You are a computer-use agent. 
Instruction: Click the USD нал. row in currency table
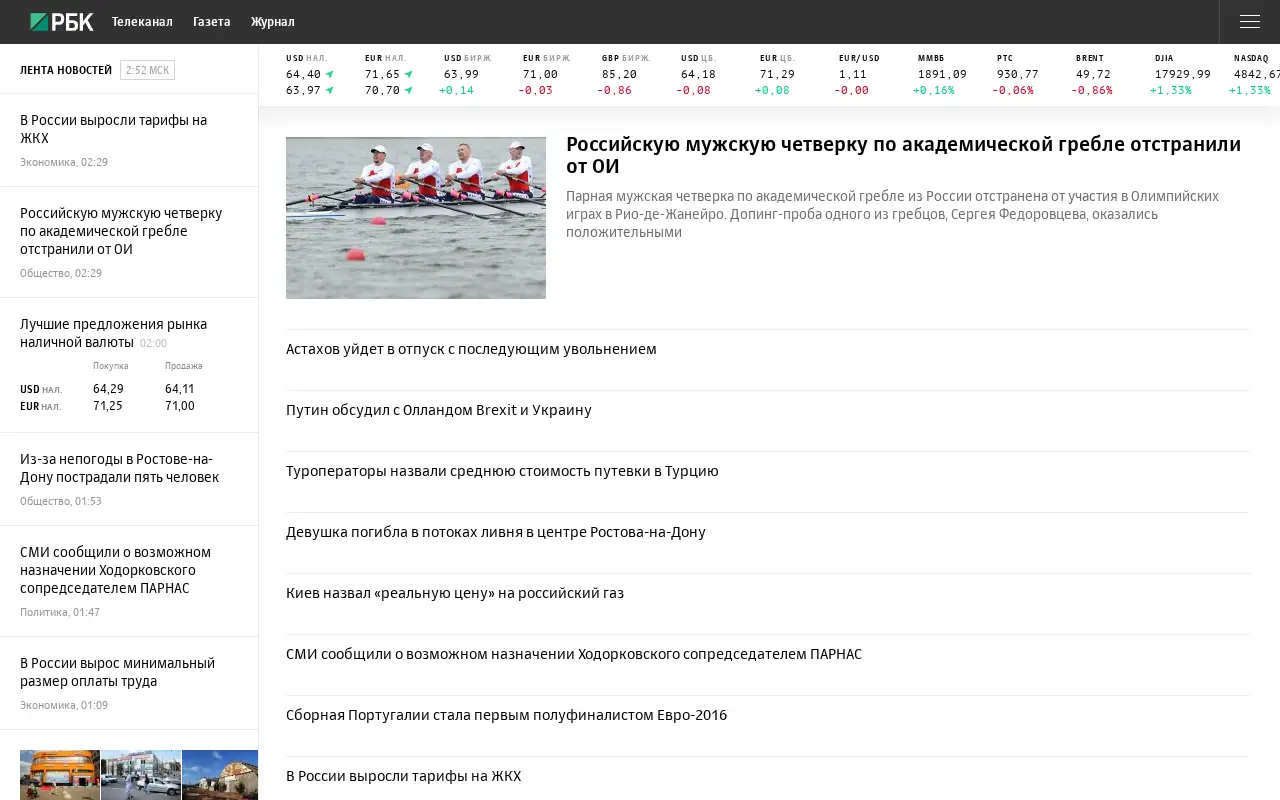tap(108, 389)
